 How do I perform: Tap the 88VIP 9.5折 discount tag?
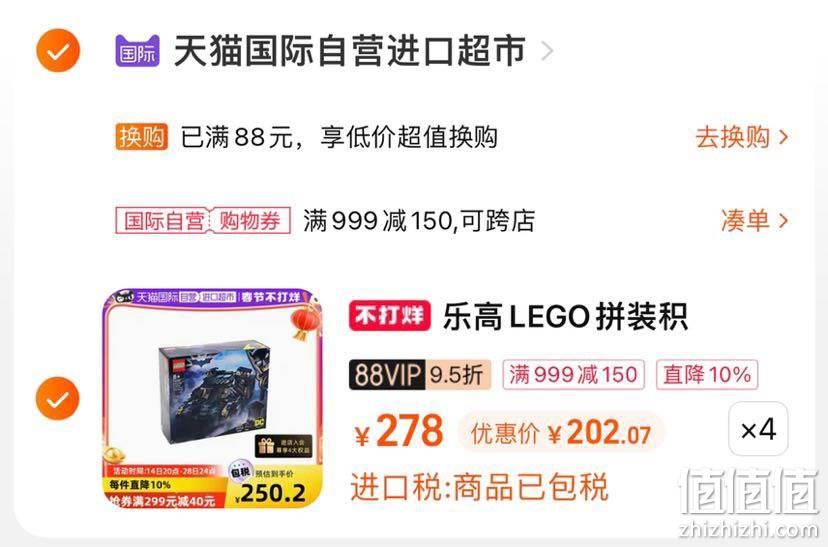pyautogui.click(x=420, y=375)
